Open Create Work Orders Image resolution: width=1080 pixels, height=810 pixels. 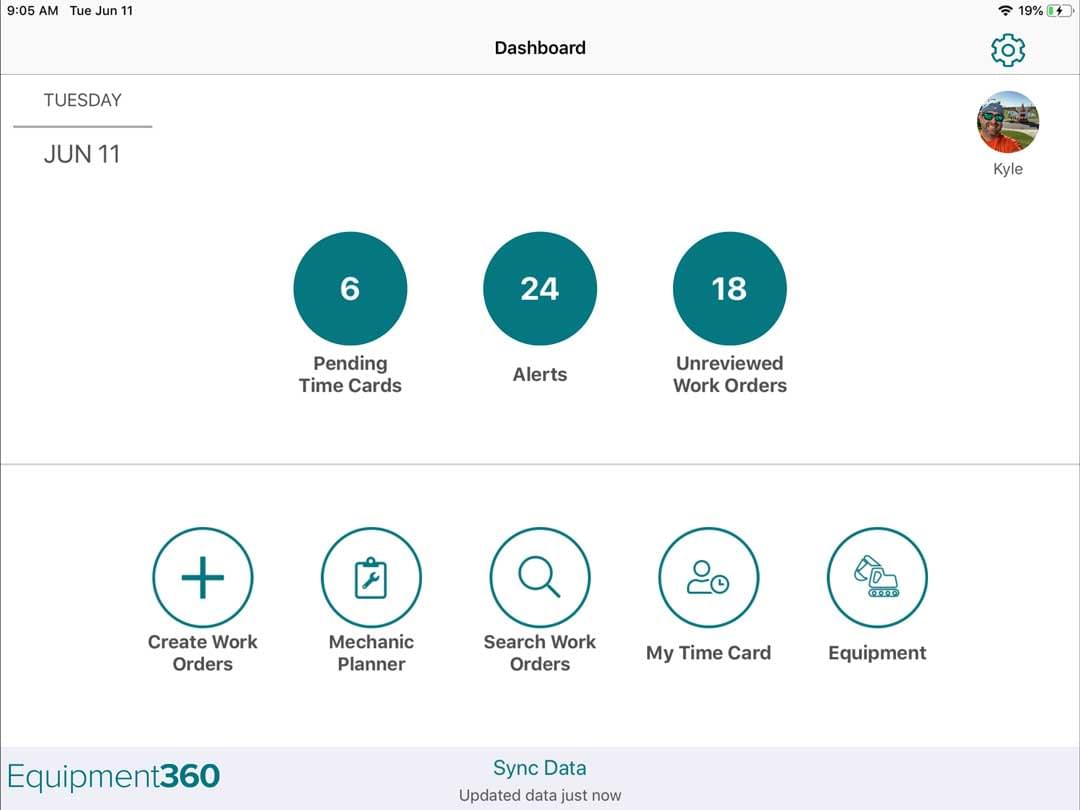pyautogui.click(x=202, y=577)
